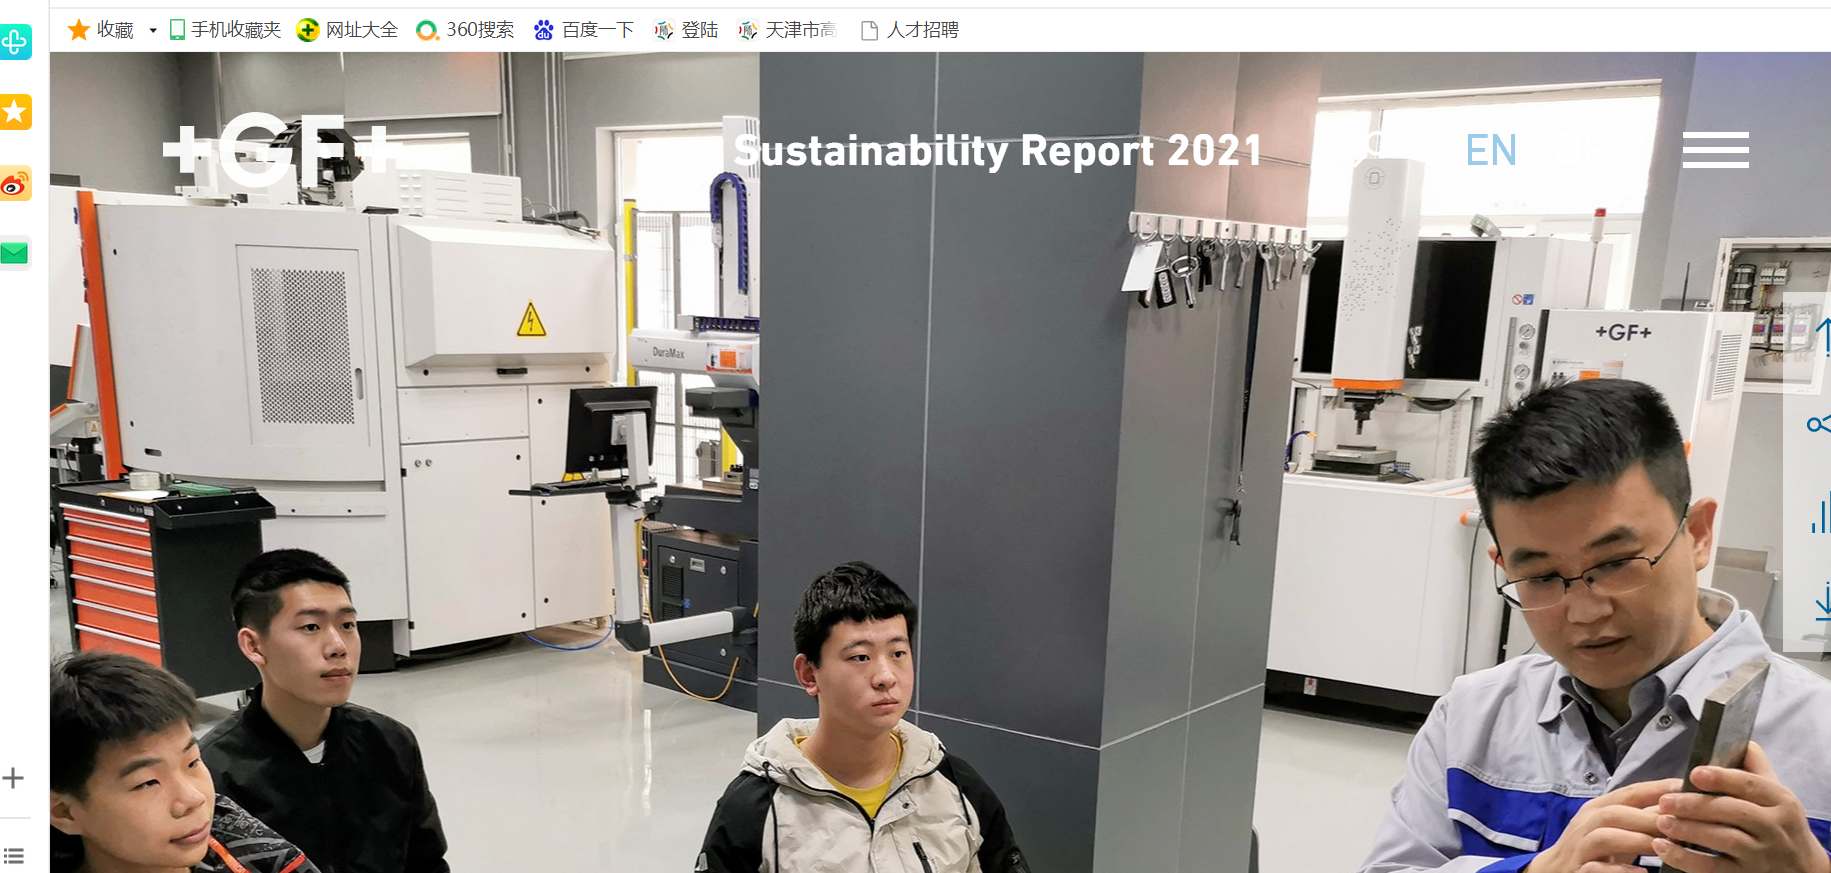1831x873 pixels.
Task: Open the 收藏 favorites star button
Action: click(100, 30)
